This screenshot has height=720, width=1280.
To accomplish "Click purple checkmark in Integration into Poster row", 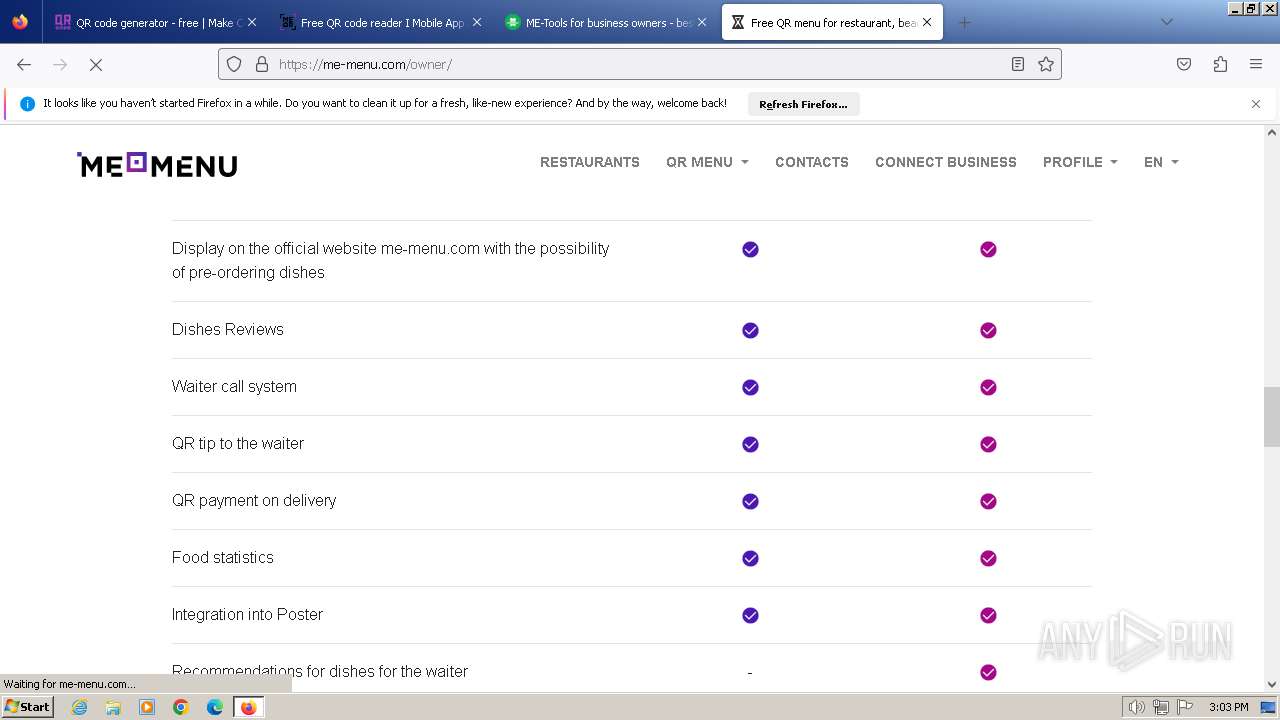I will pyautogui.click(x=750, y=615).
